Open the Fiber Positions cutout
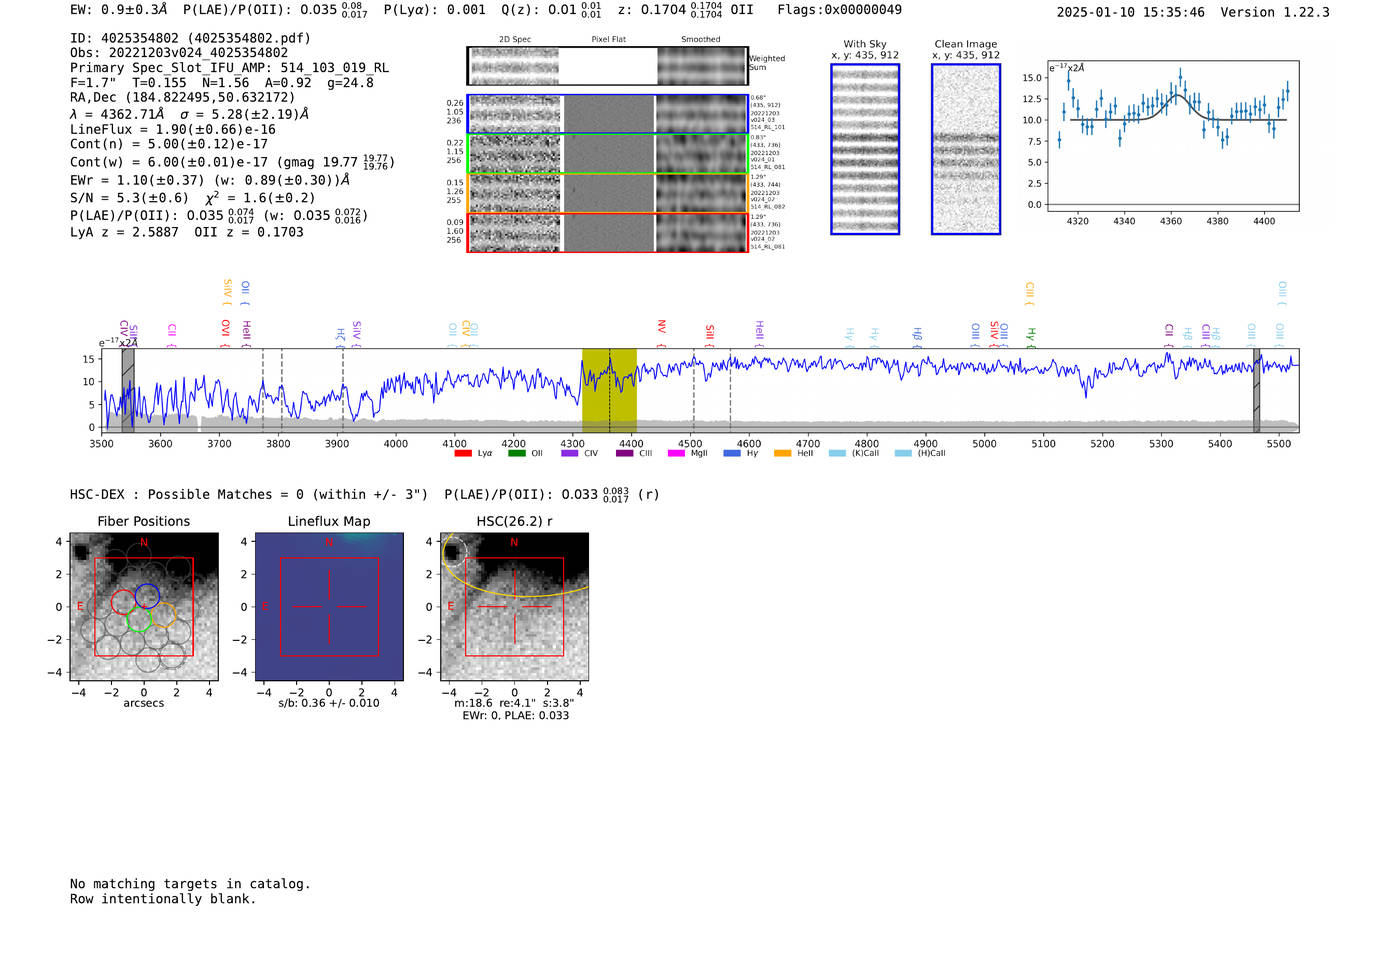The height and width of the screenshot is (953, 1400). [x=144, y=607]
